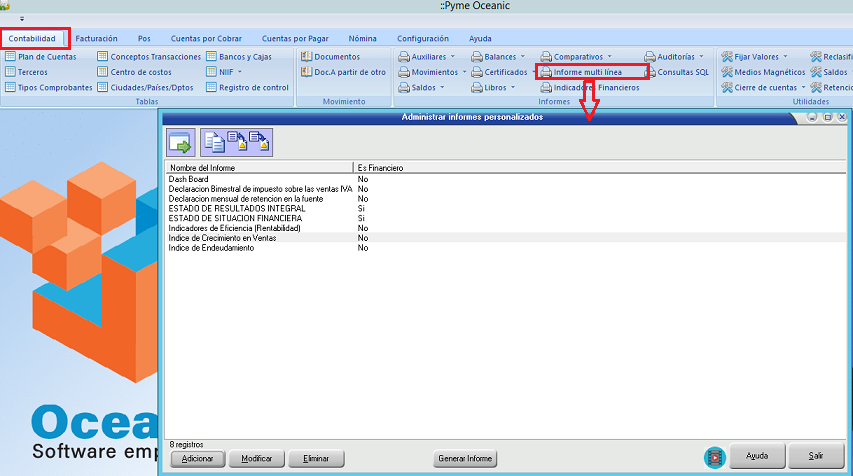Viewport: 853px width, 476px height.
Task: Sort by Nombre del Informe column header
Action: pos(258,168)
